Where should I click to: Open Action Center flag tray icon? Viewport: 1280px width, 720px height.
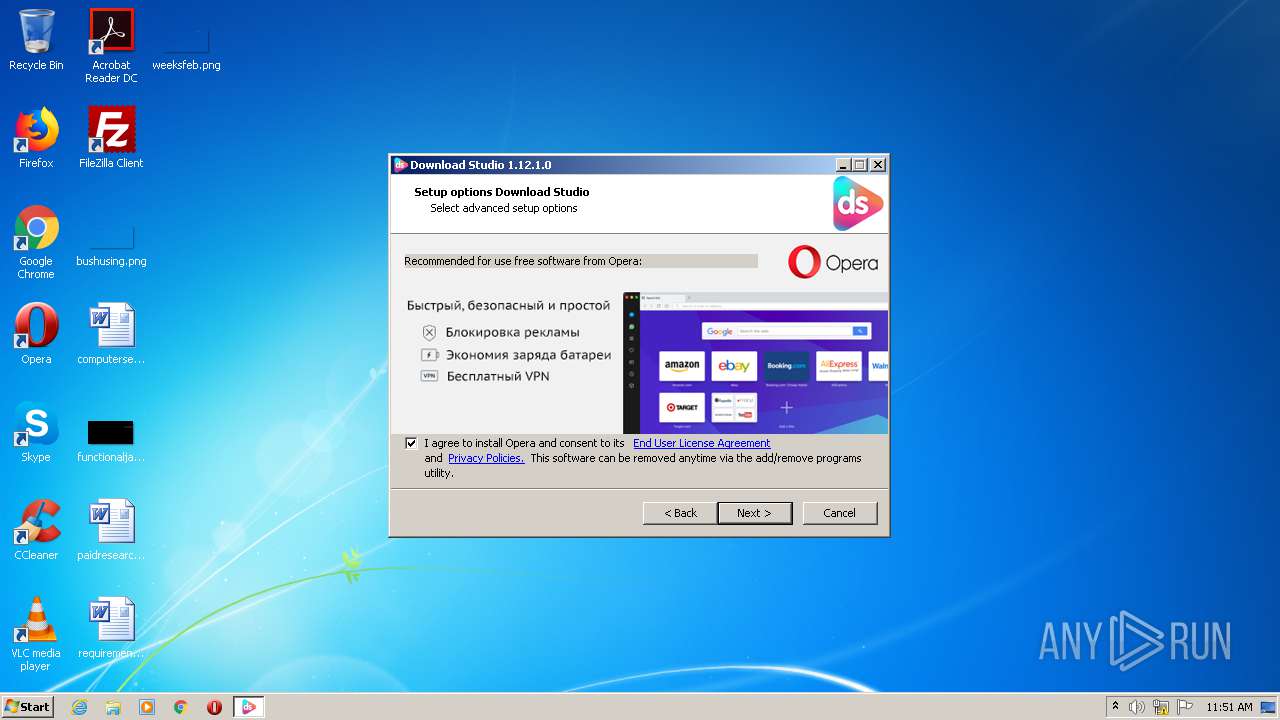click(x=1184, y=707)
